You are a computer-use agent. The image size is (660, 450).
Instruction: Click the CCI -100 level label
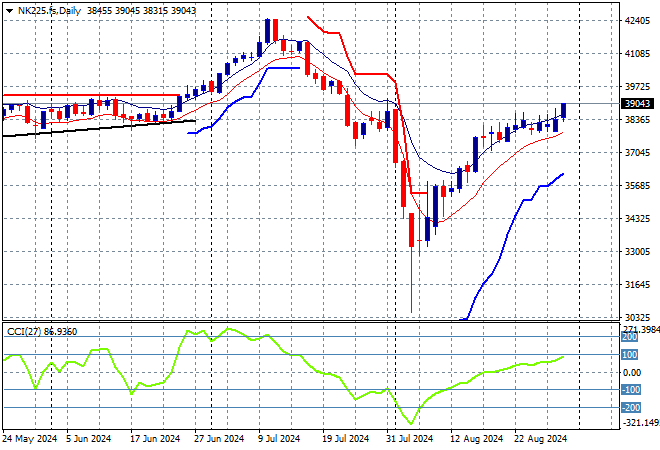click(631, 390)
